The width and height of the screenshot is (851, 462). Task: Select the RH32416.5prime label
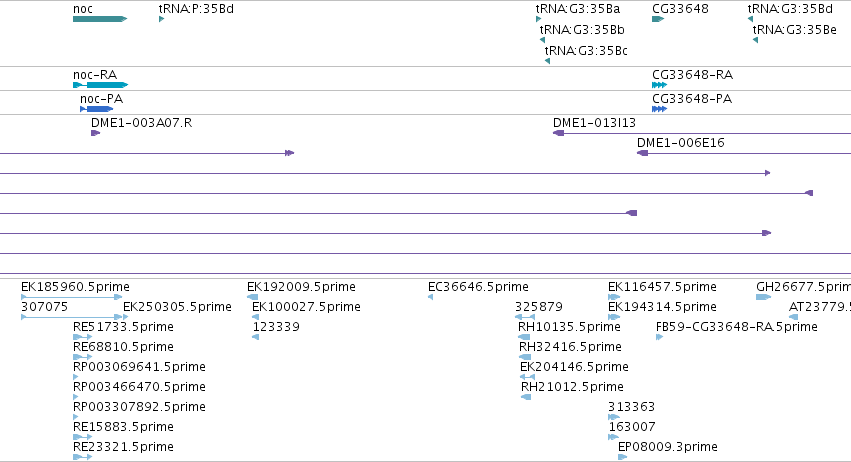coord(570,346)
